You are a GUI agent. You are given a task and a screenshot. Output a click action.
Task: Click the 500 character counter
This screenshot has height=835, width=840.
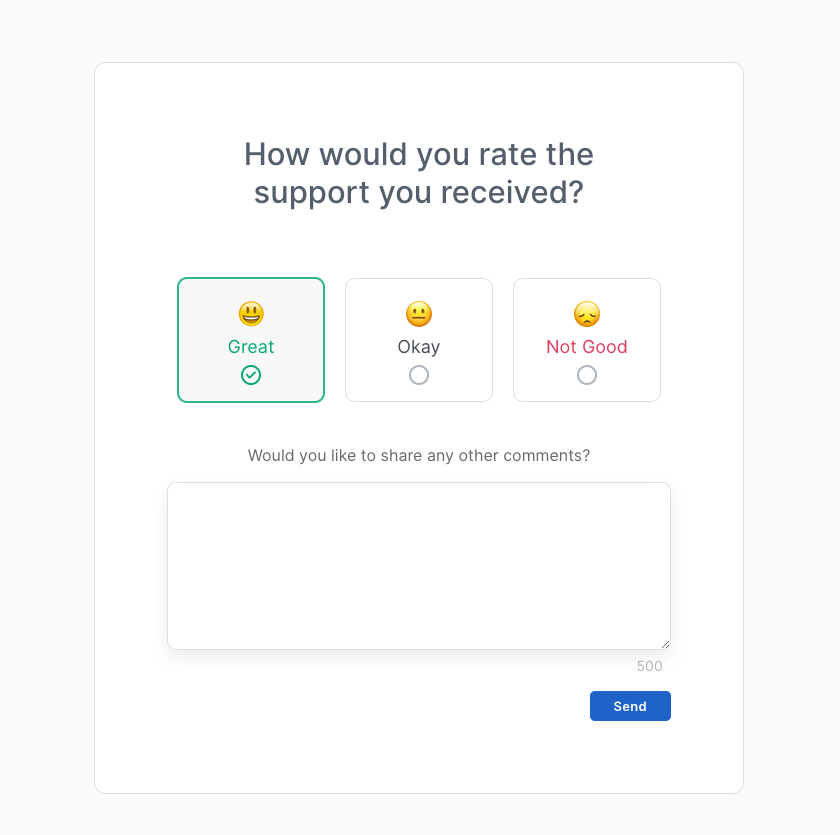[x=650, y=666]
